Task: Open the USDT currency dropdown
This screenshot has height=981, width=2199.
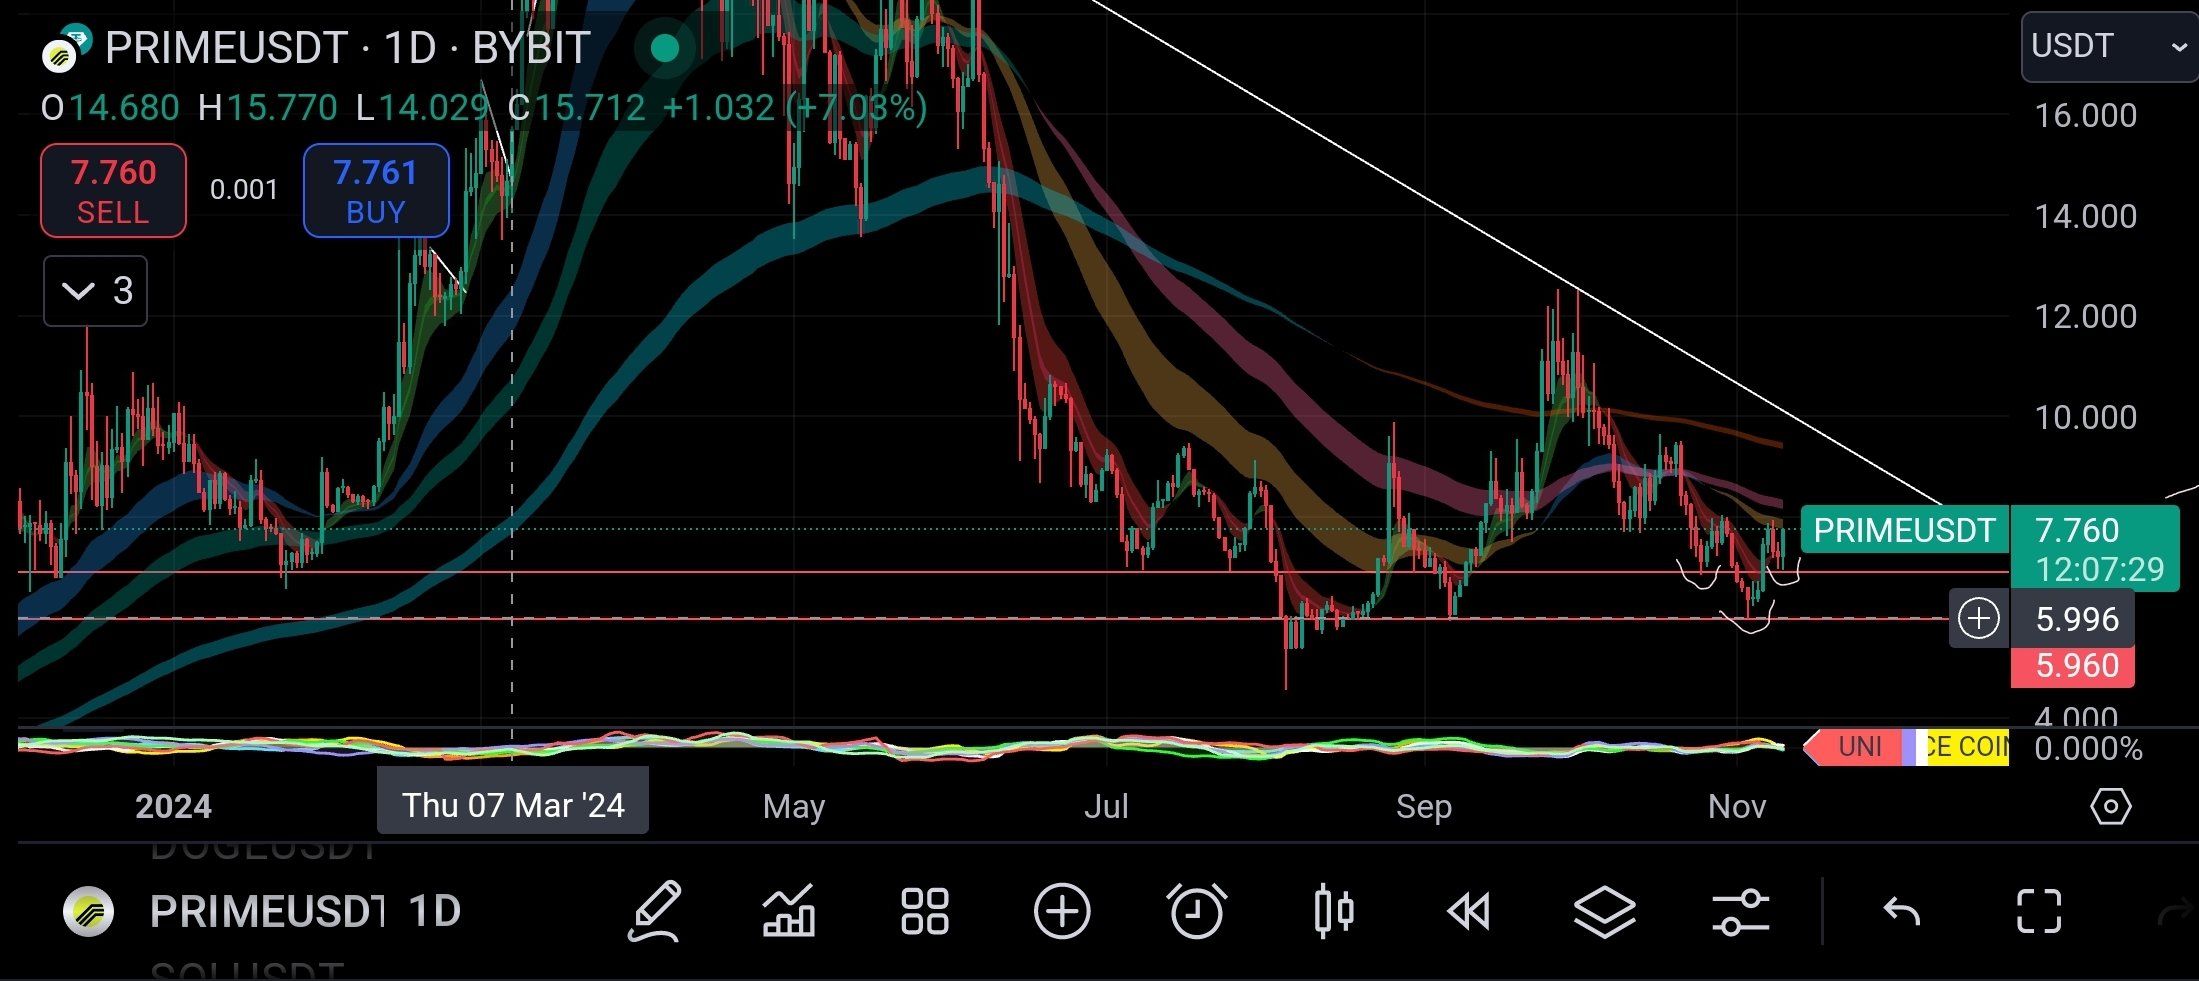Action: click(x=2109, y=46)
